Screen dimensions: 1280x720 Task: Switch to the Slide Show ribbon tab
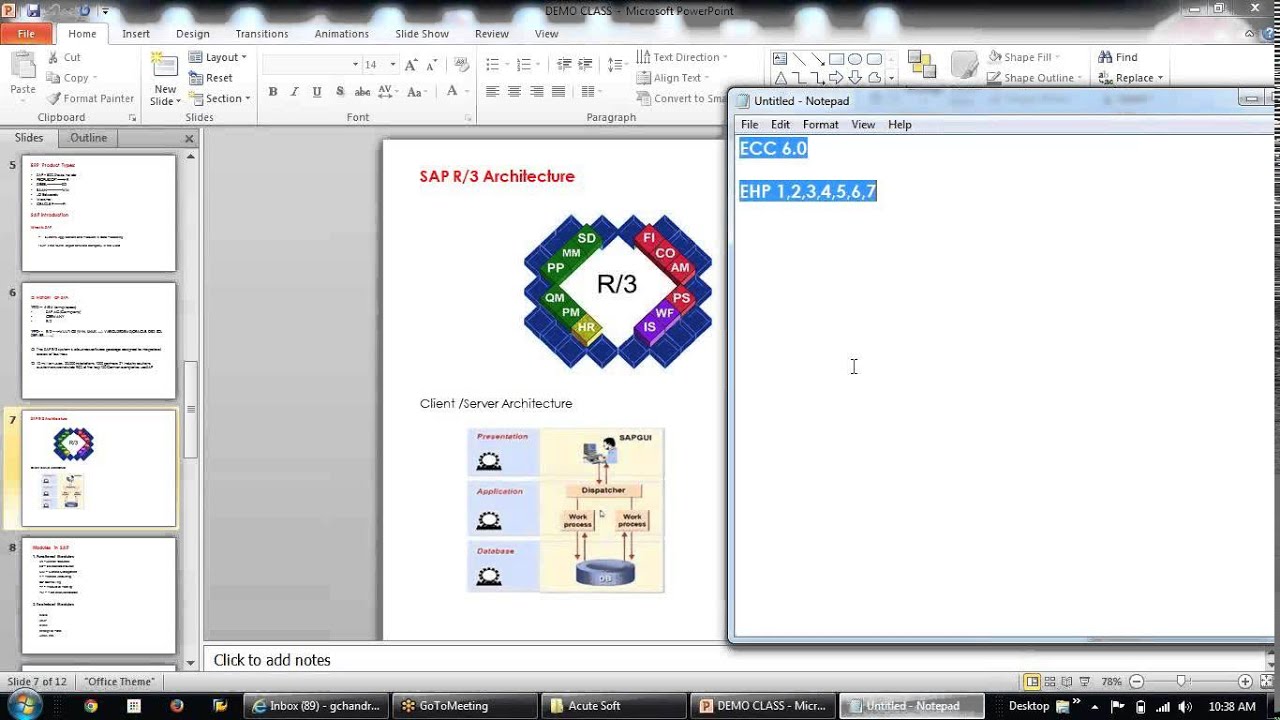click(x=422, y=33)
